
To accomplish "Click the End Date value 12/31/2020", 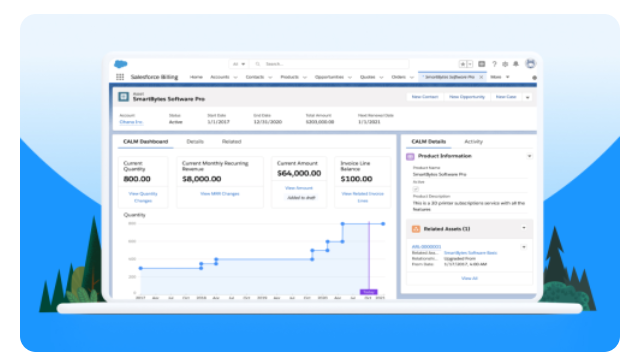I will coord(268,122).
